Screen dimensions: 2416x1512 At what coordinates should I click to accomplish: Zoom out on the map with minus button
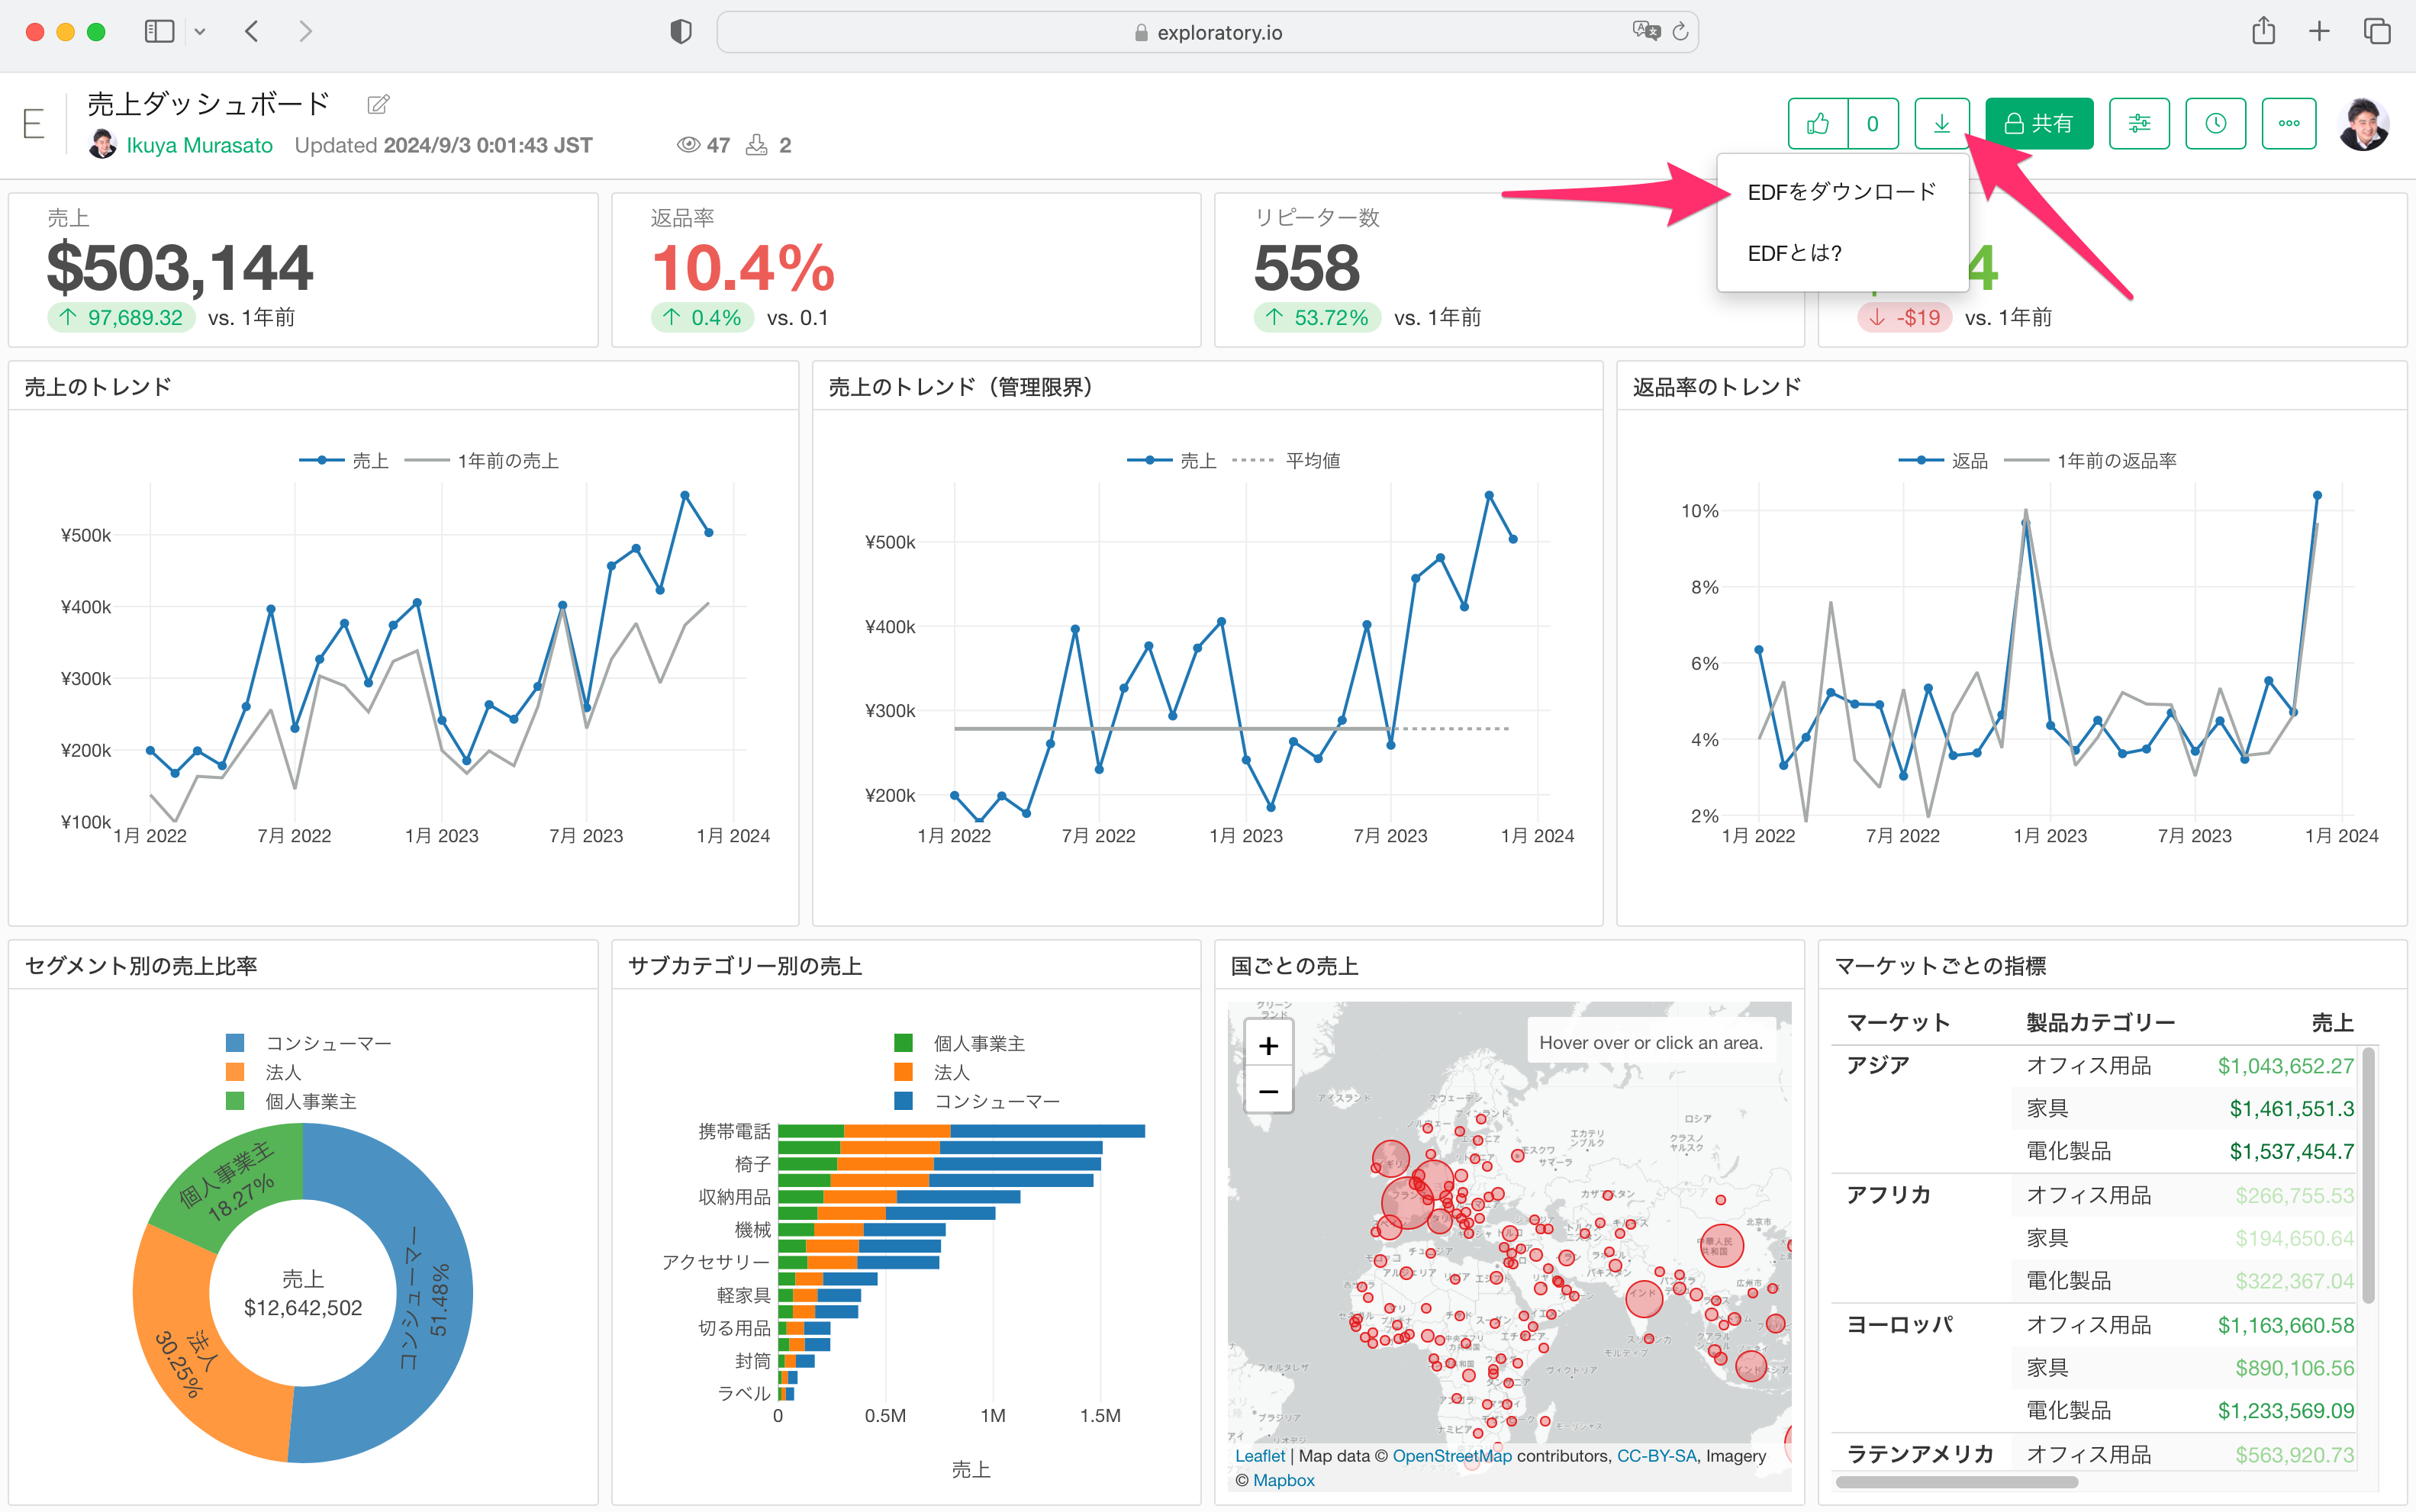[1268, 1092]
